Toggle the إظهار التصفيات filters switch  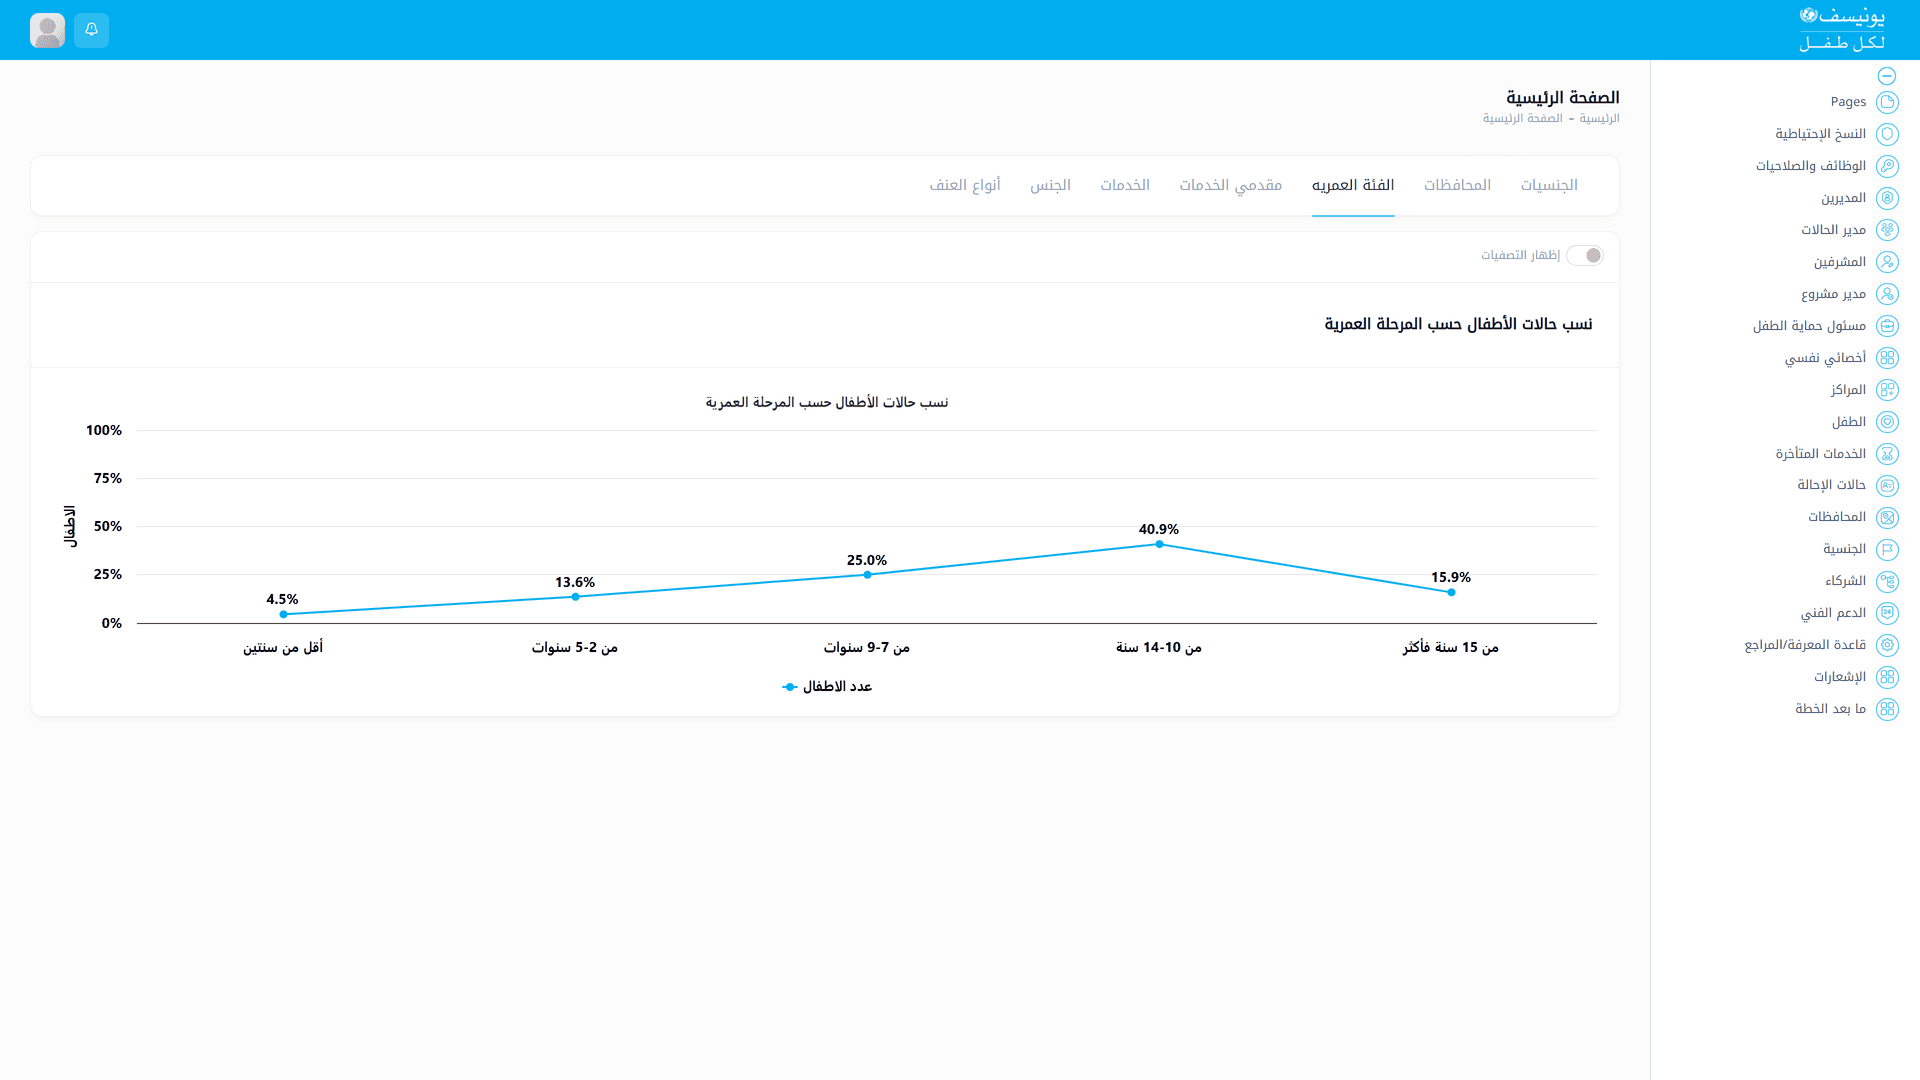pyautogui.click(x=1585, y=255)
